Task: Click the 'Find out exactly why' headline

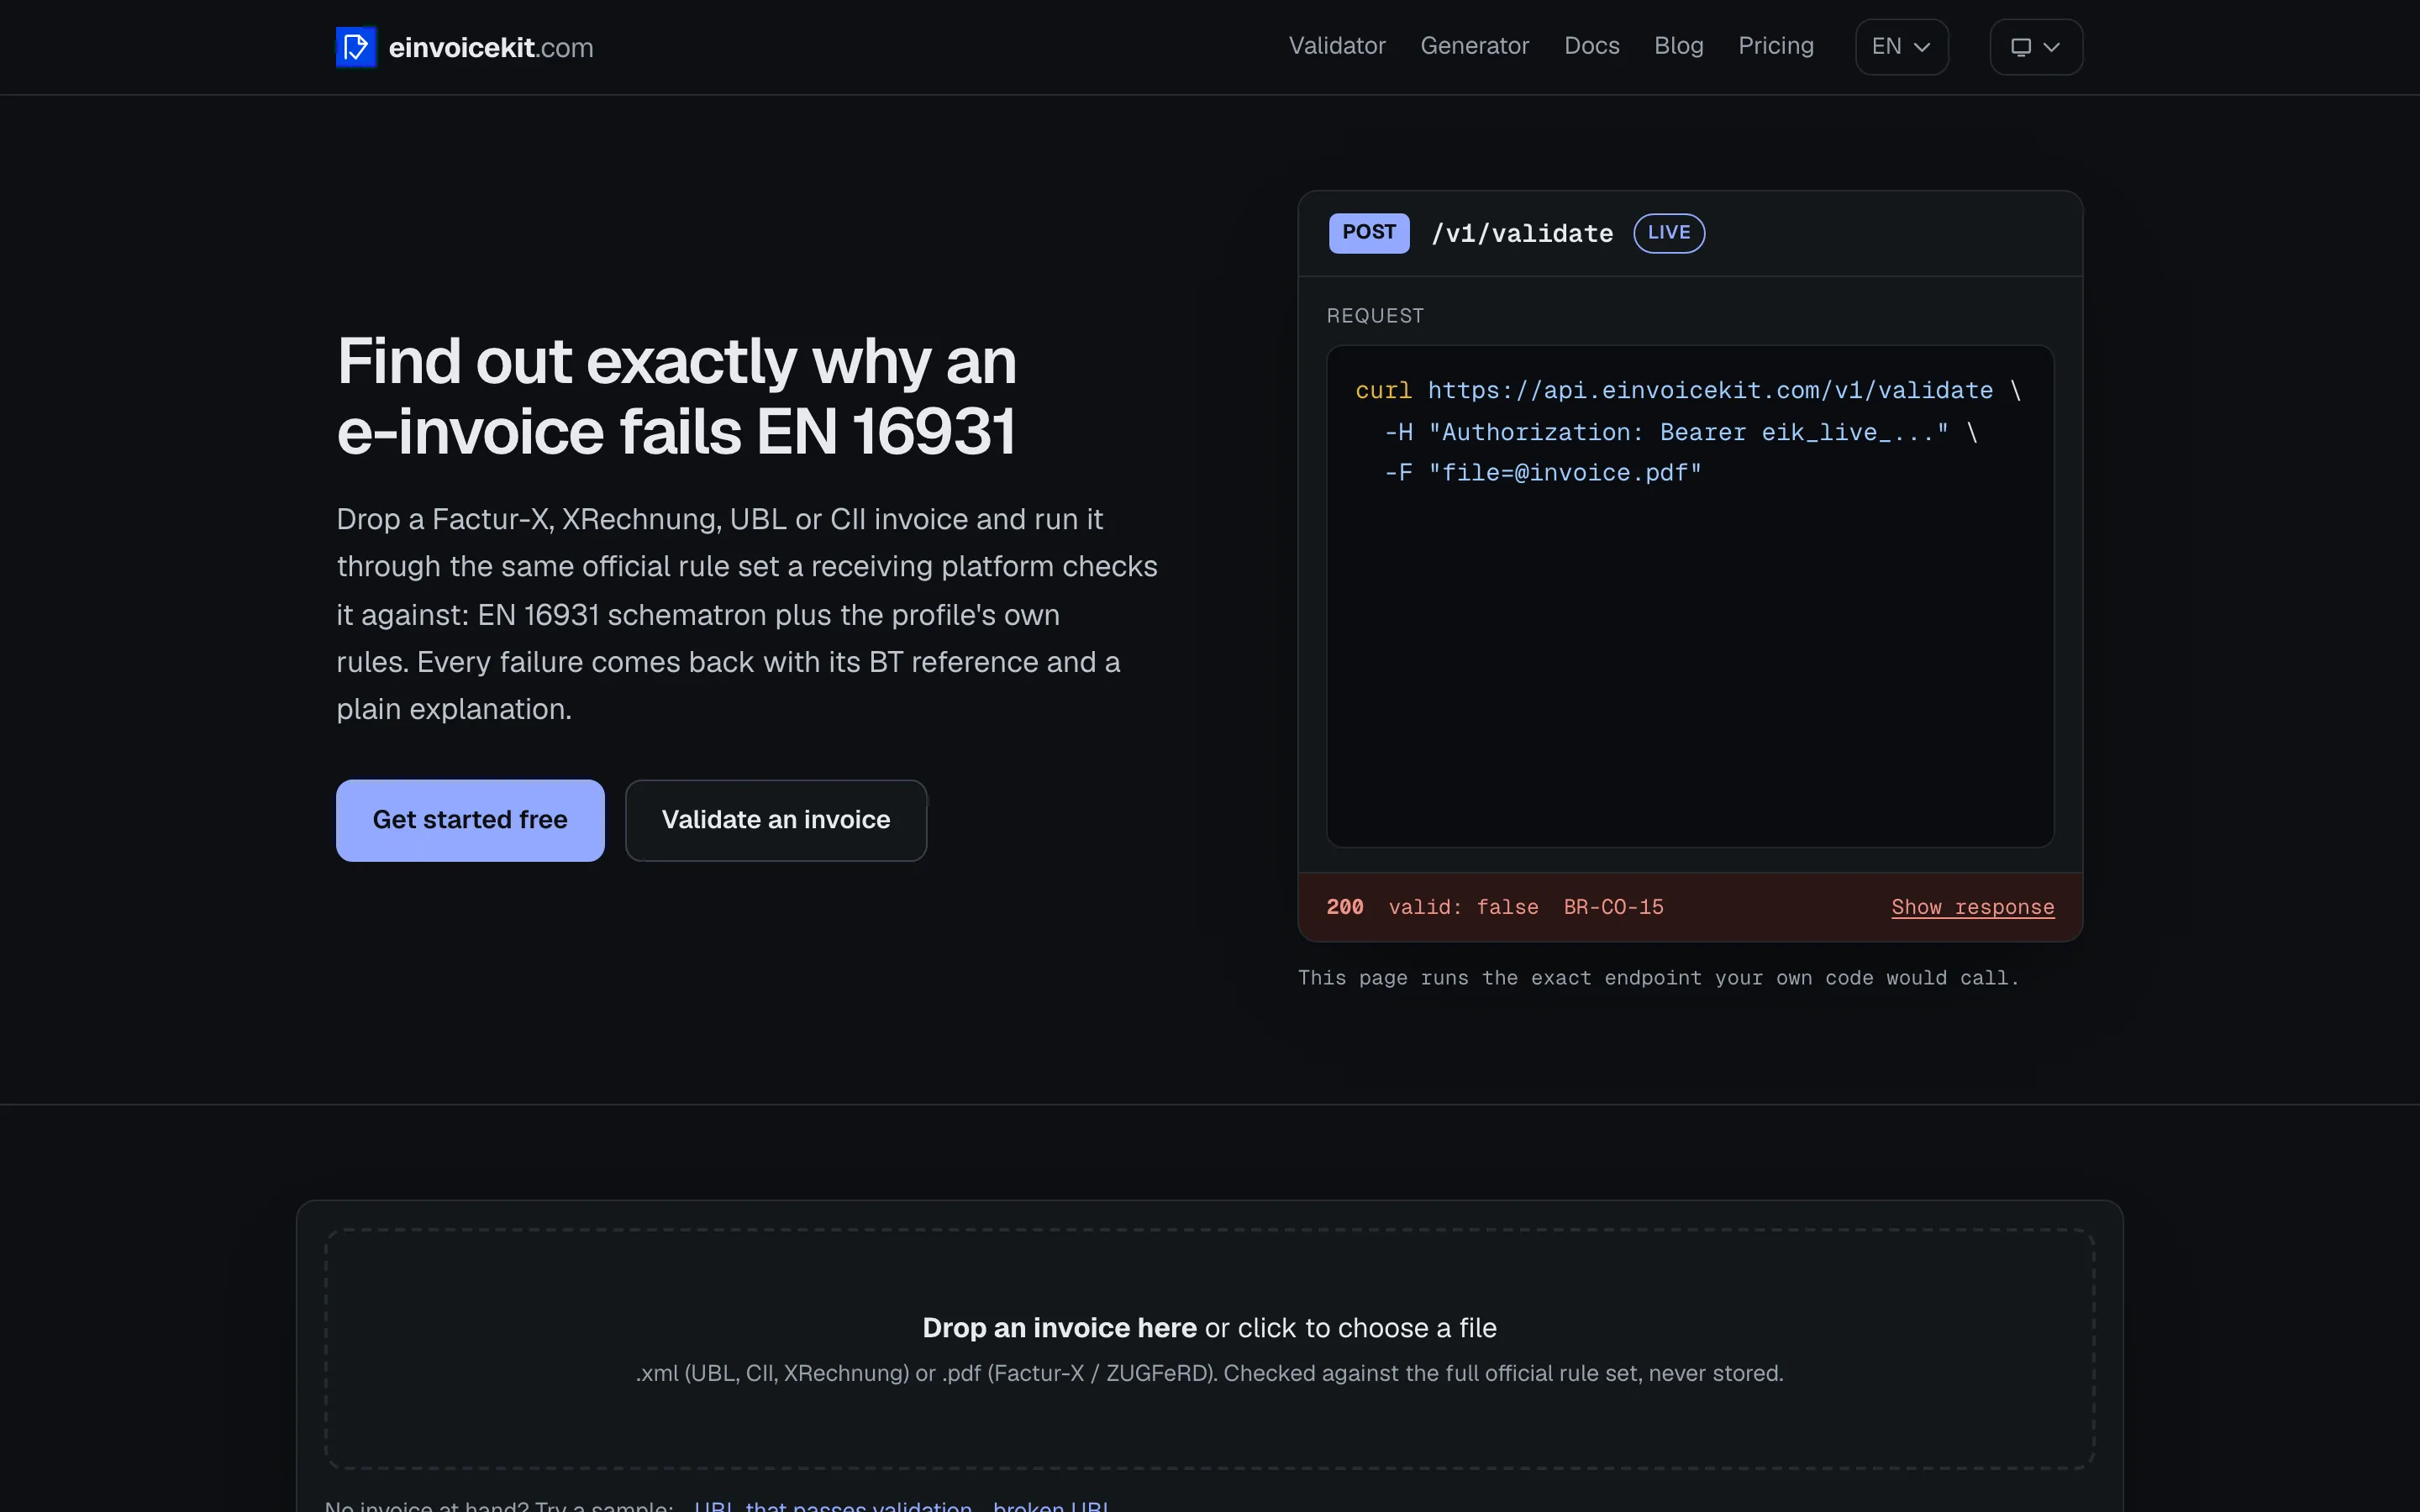Action: (676, 396)
